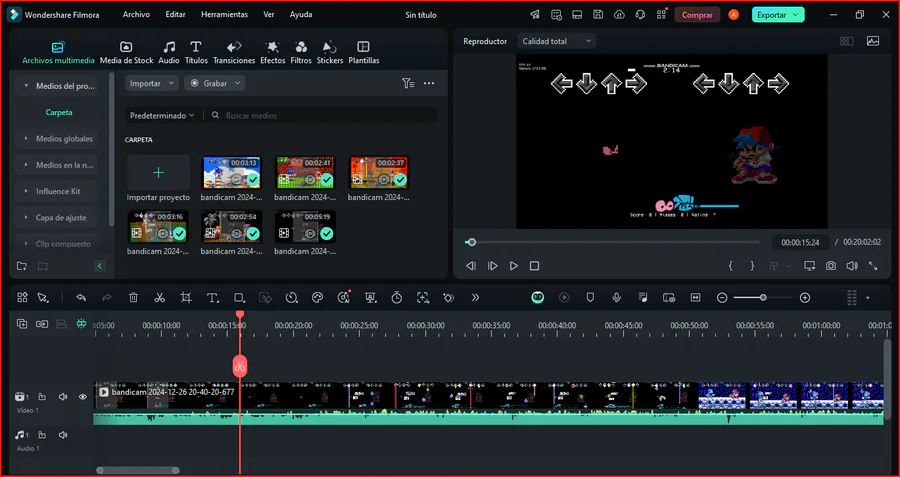Expand Capa de ajuste section
The image size is (900, 477).
click(x=56, y=218)
